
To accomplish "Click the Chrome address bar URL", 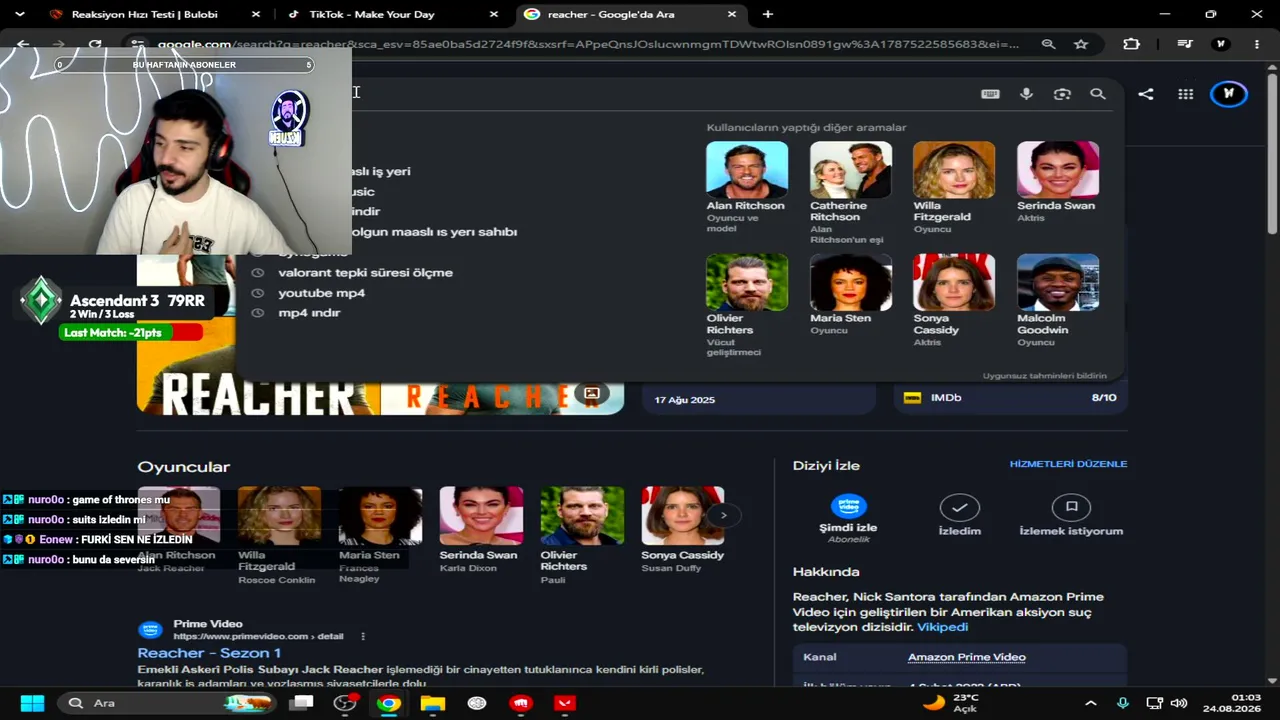I will click(588, 44).
